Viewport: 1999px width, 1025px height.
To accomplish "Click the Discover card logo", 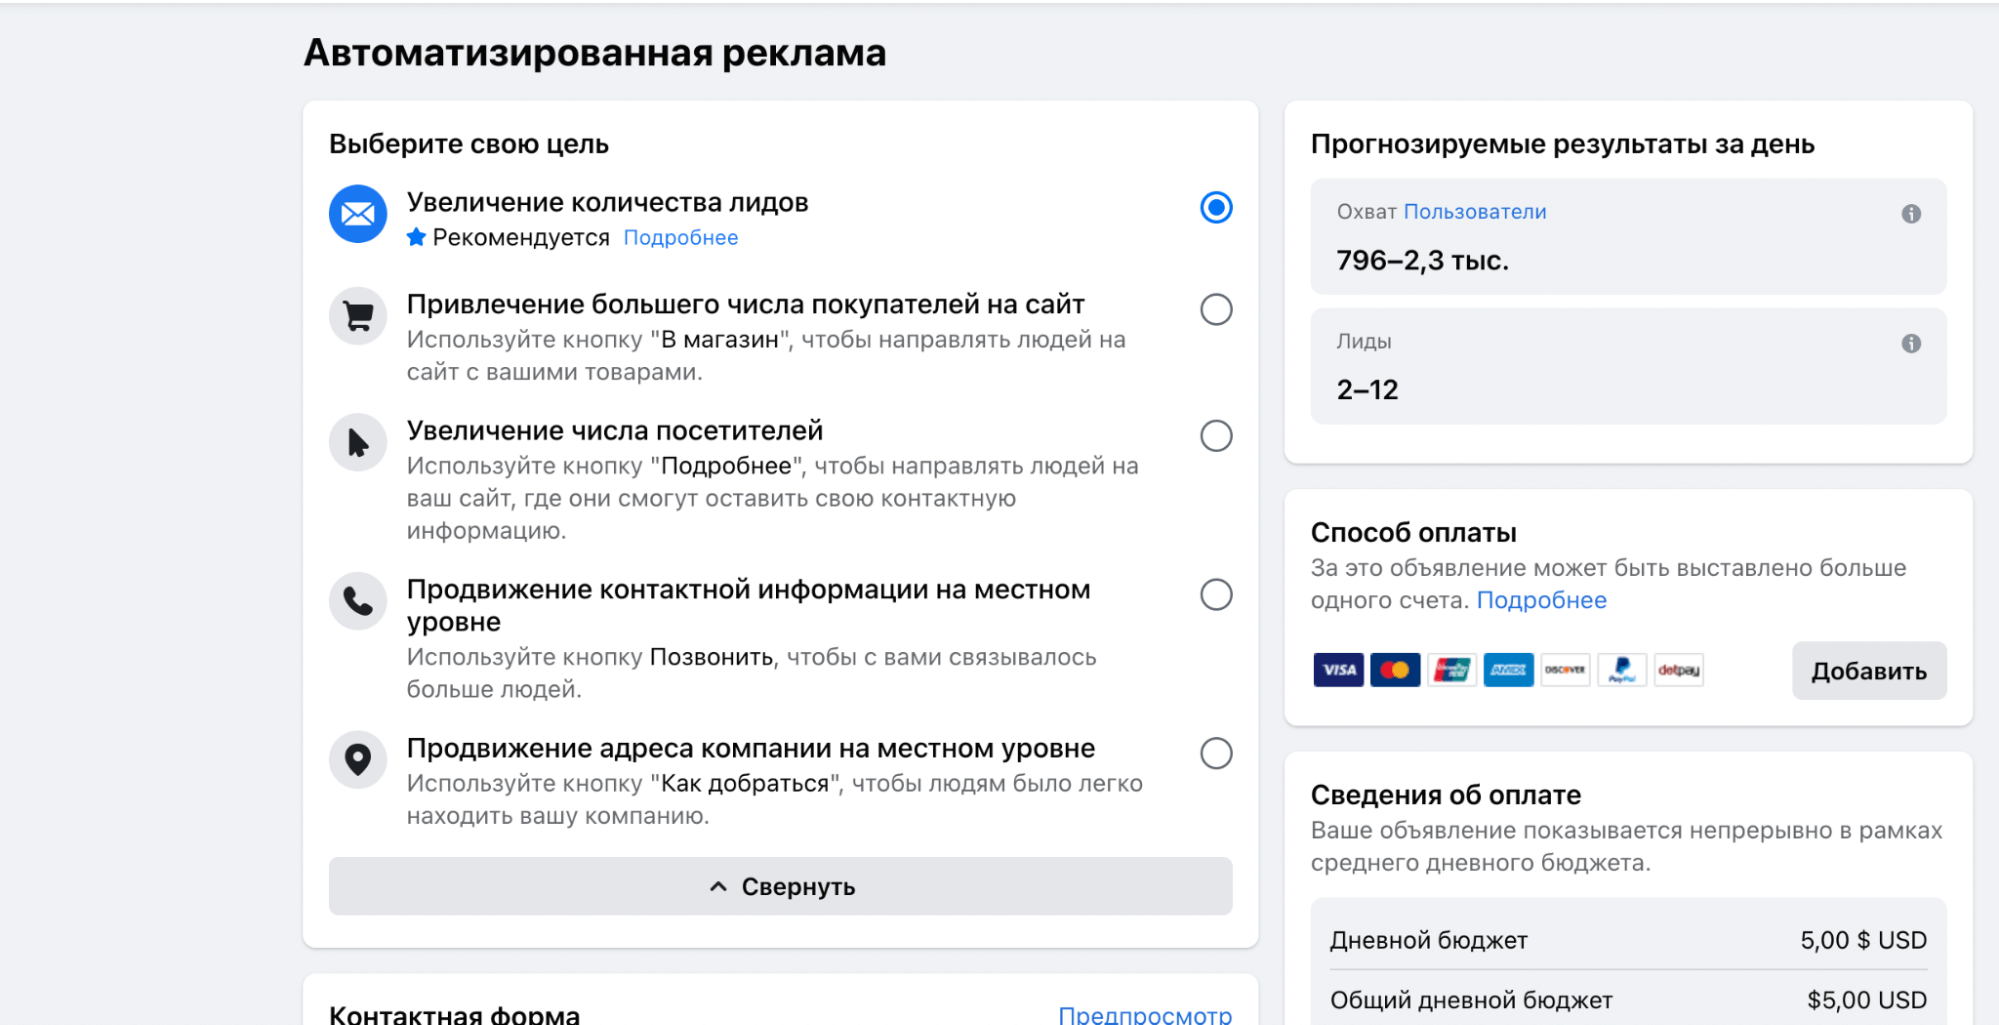I will (1565, 670).
